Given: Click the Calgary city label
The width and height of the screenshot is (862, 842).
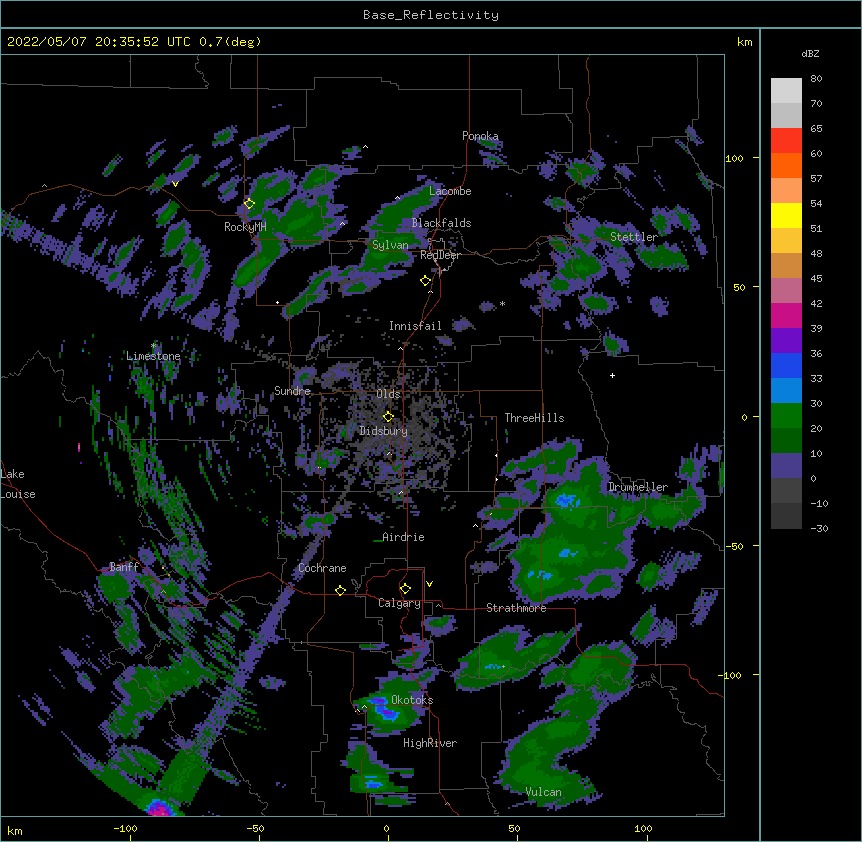Looking at the screenshot, I should 399,603.
